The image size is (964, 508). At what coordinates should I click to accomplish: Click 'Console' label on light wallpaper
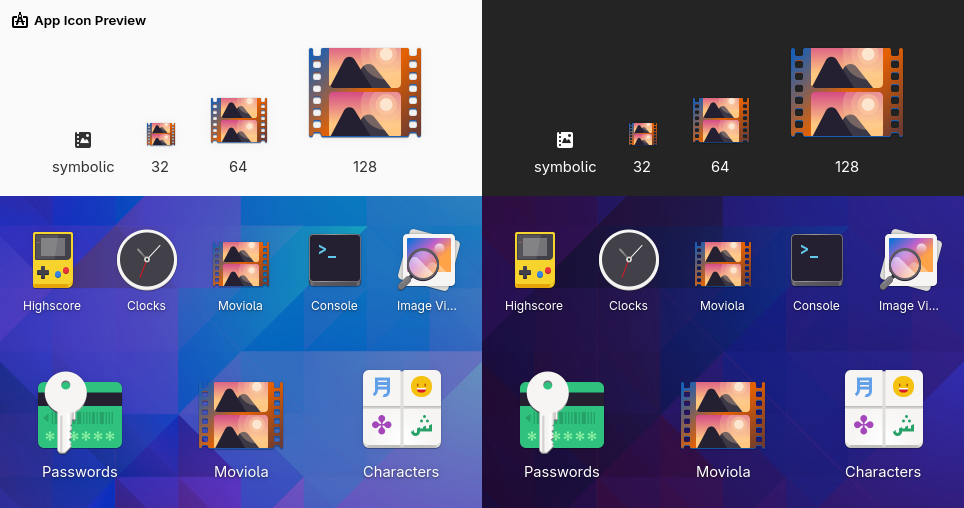334,306
